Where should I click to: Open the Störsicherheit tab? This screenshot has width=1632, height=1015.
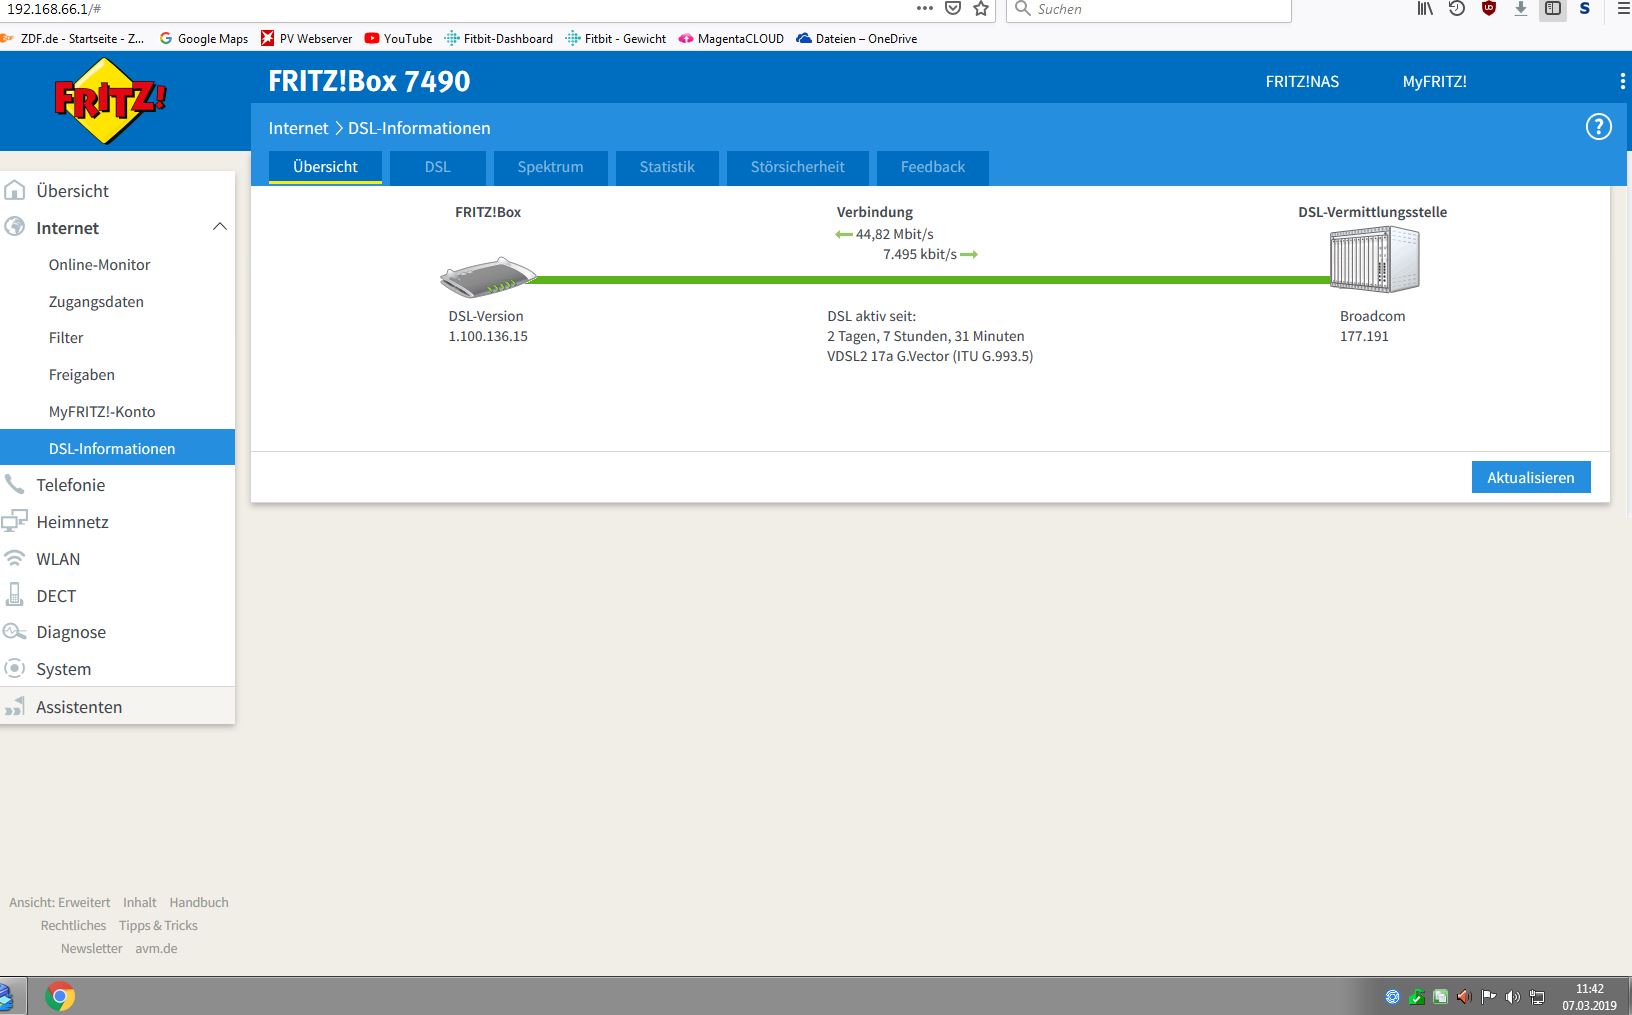(x=797, y=167)
